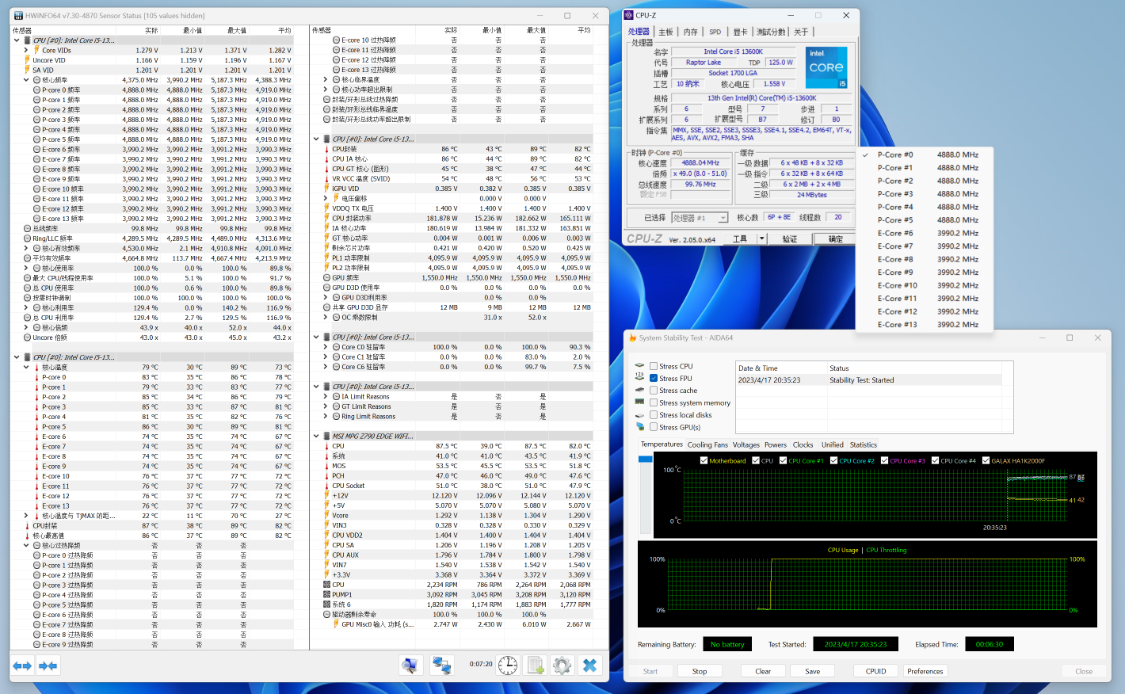
Task: Switch to the Cooling Fans tab
Action: 707,445
